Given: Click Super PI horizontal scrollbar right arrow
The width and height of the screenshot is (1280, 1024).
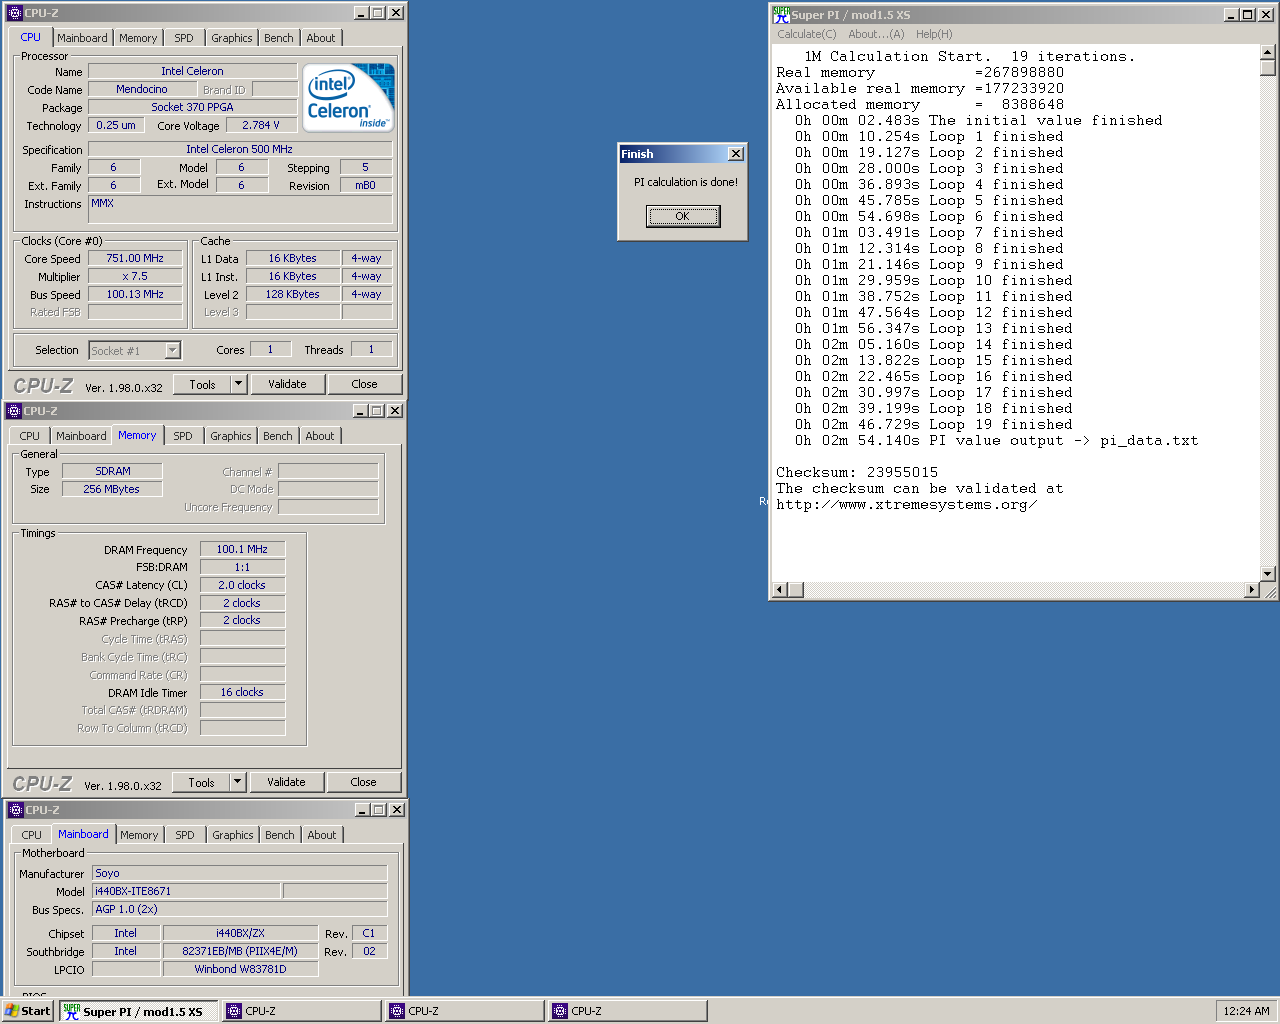Looking at the screenshot, I should pos(1251,590).
